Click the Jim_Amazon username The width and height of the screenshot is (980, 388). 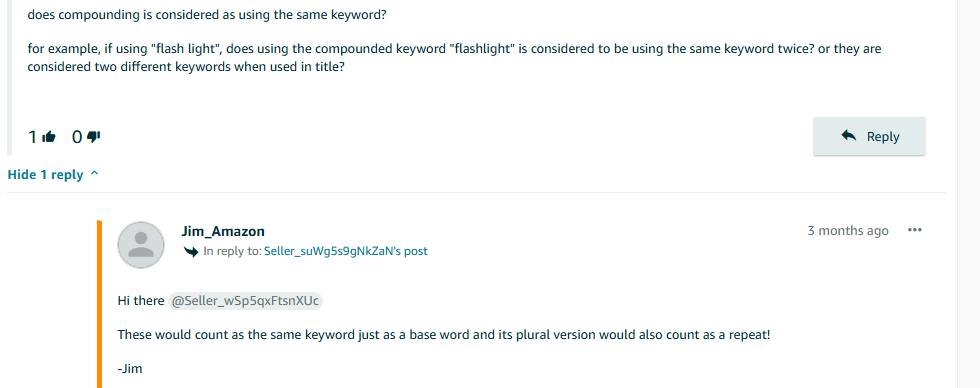click(x=223, y=231)
